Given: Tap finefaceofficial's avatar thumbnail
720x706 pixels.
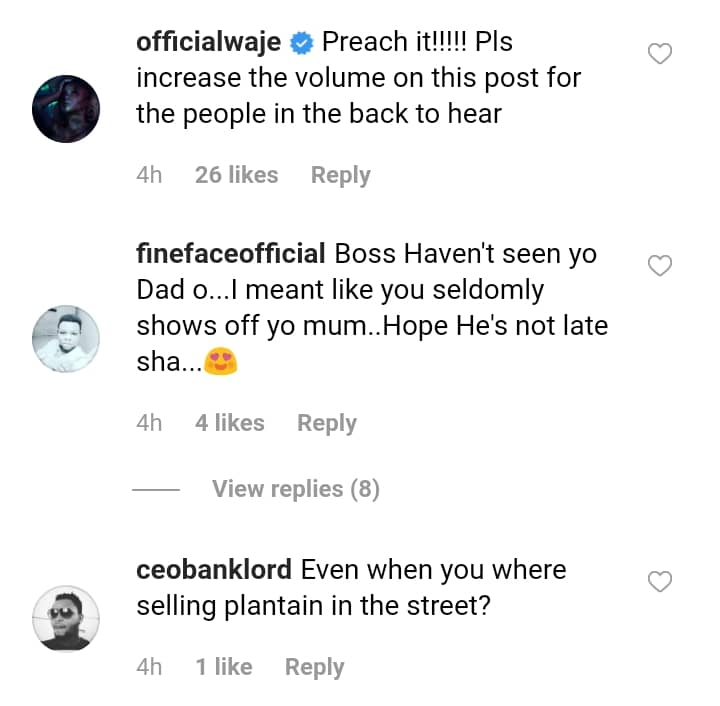Looking at the screenshot, I should [x=67, y=339].
